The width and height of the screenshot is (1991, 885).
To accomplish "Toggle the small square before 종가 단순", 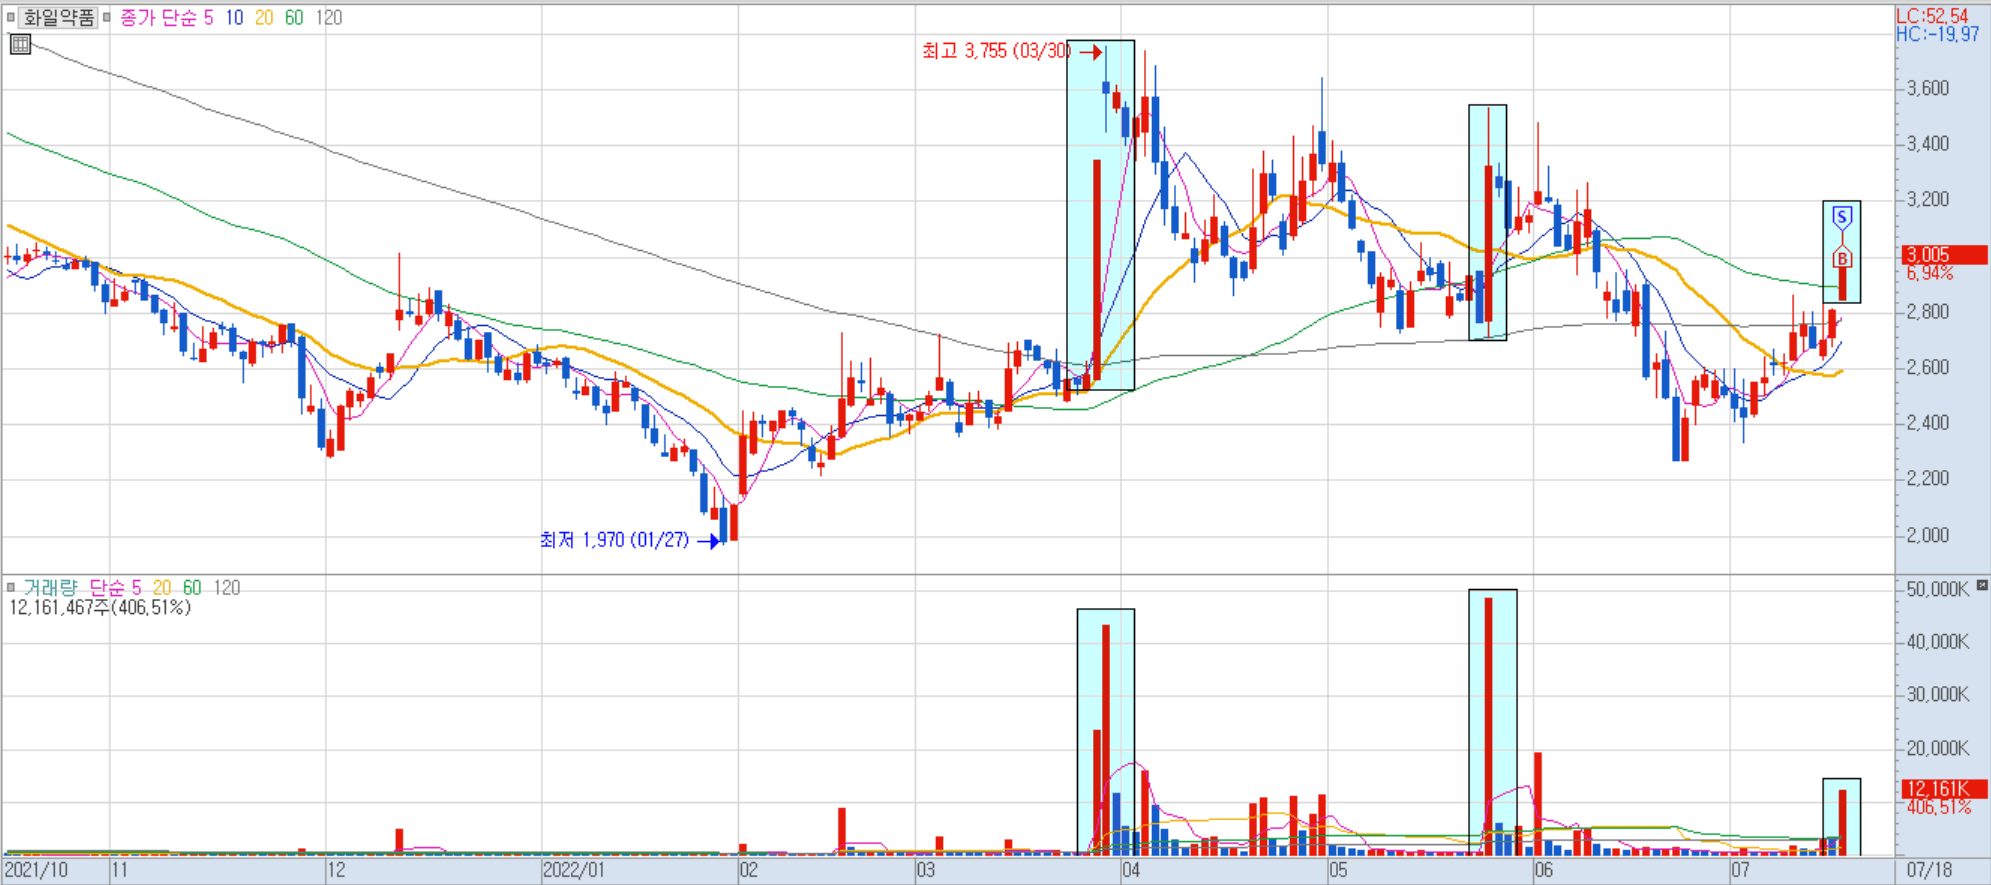I will click(106, 17).
